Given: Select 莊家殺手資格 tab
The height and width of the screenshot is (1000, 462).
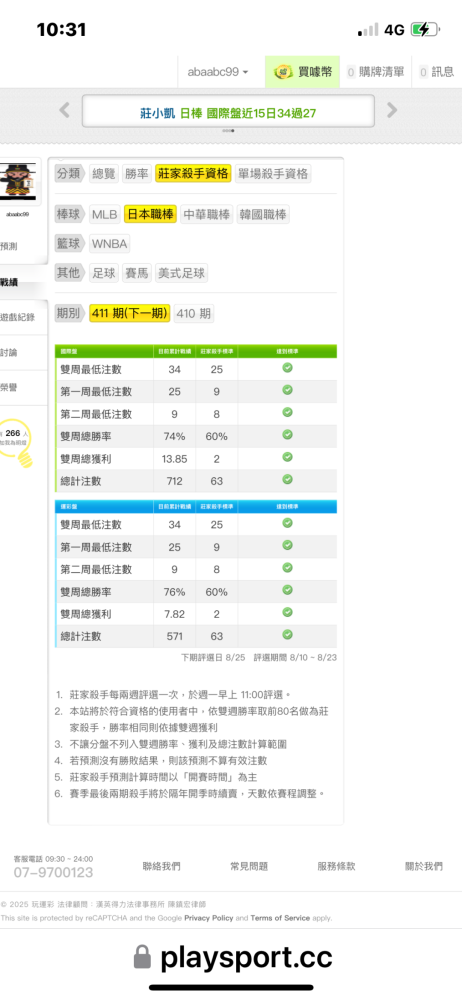Looking at the screenshot, I should click(x=193, y=173).
